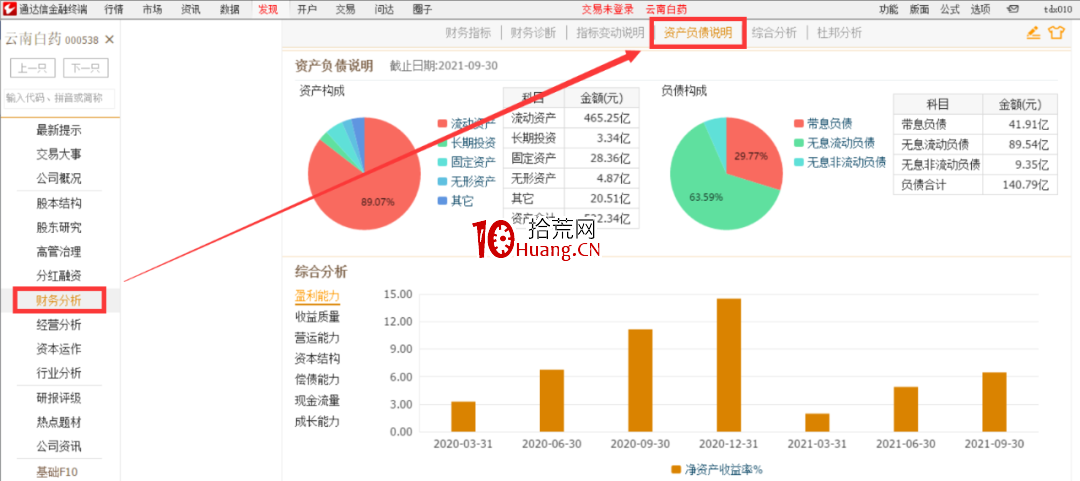Viewport: 1080px width, 481px height.
Task: Select 资本运作 in the sidebar
Action: [x=59, y=349]
